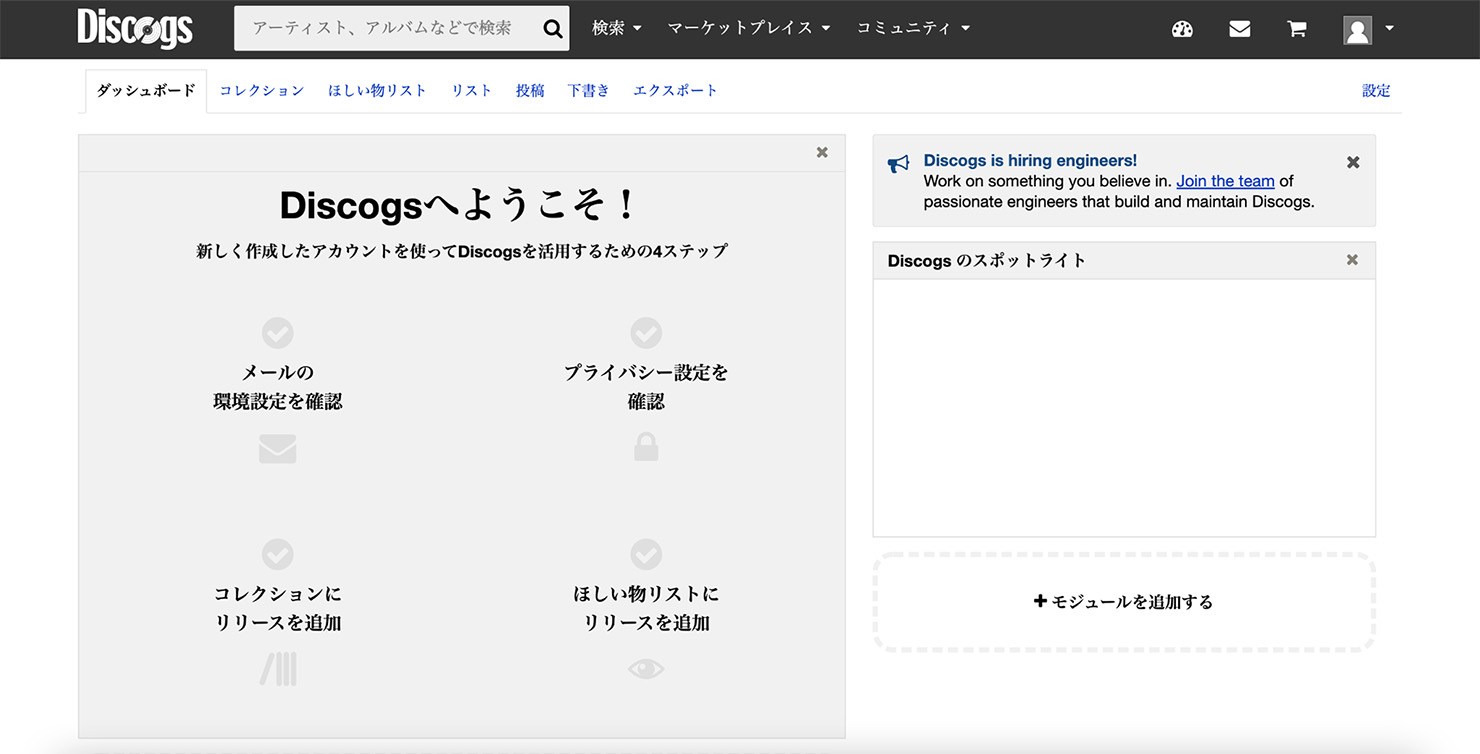
Task: Click the user avatar icon
Action: [1357, 29]
